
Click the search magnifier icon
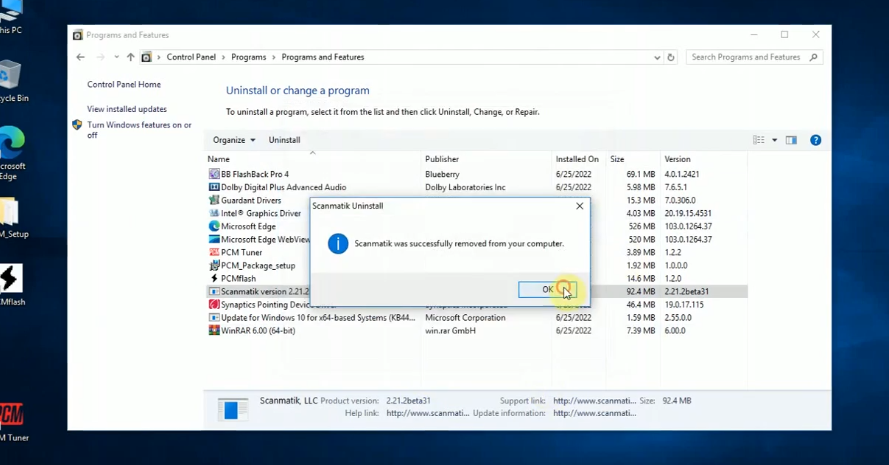[x=814, y=57]
